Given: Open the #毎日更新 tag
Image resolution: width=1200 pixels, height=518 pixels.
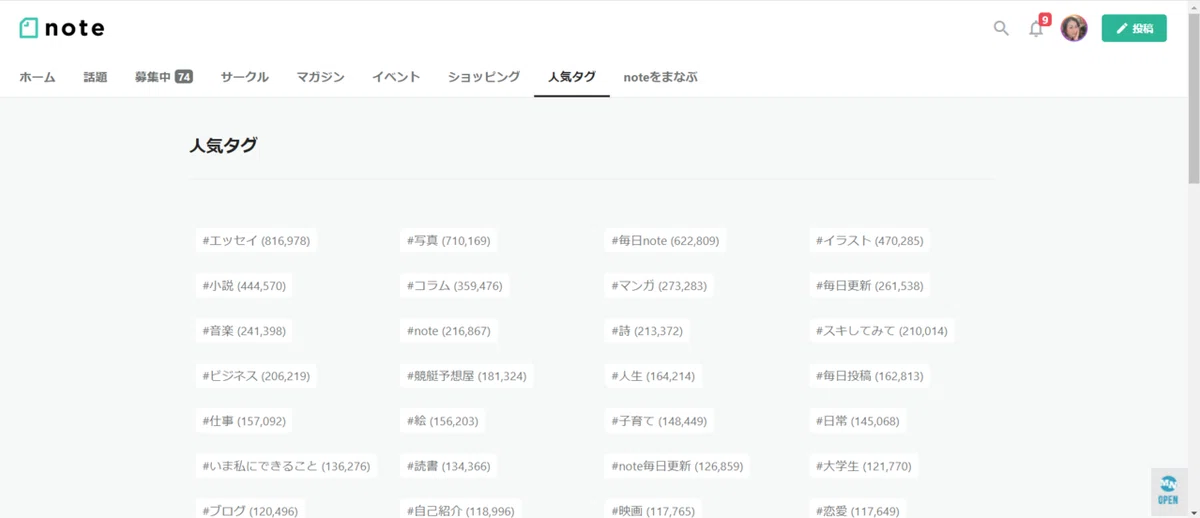Looking at the screenshot, I should (869, 285).
